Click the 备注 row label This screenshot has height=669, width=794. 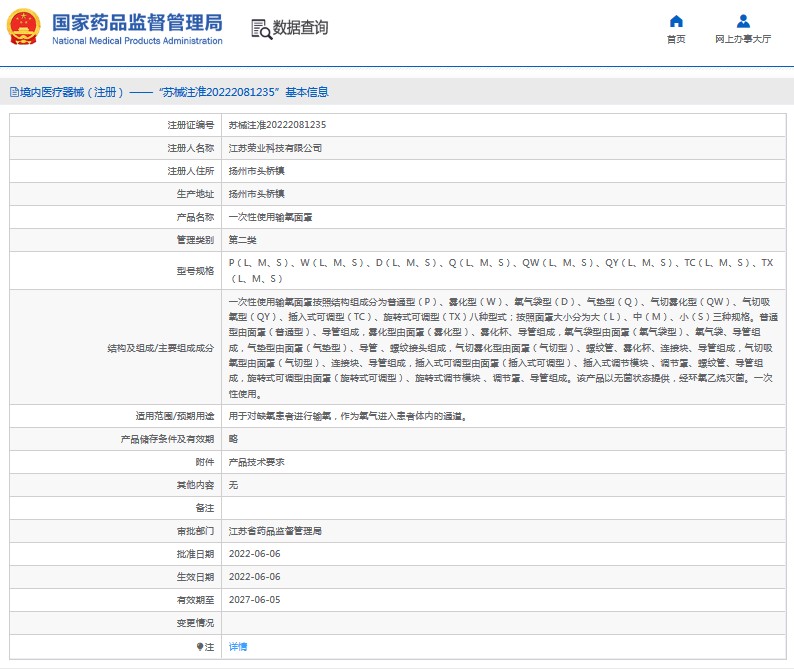coord(205,508)
